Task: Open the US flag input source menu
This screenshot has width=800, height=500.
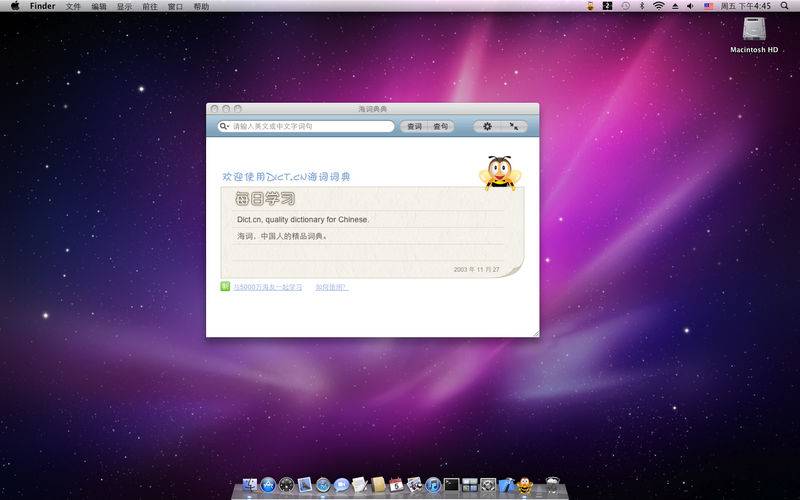Action: tap(709, 6)
